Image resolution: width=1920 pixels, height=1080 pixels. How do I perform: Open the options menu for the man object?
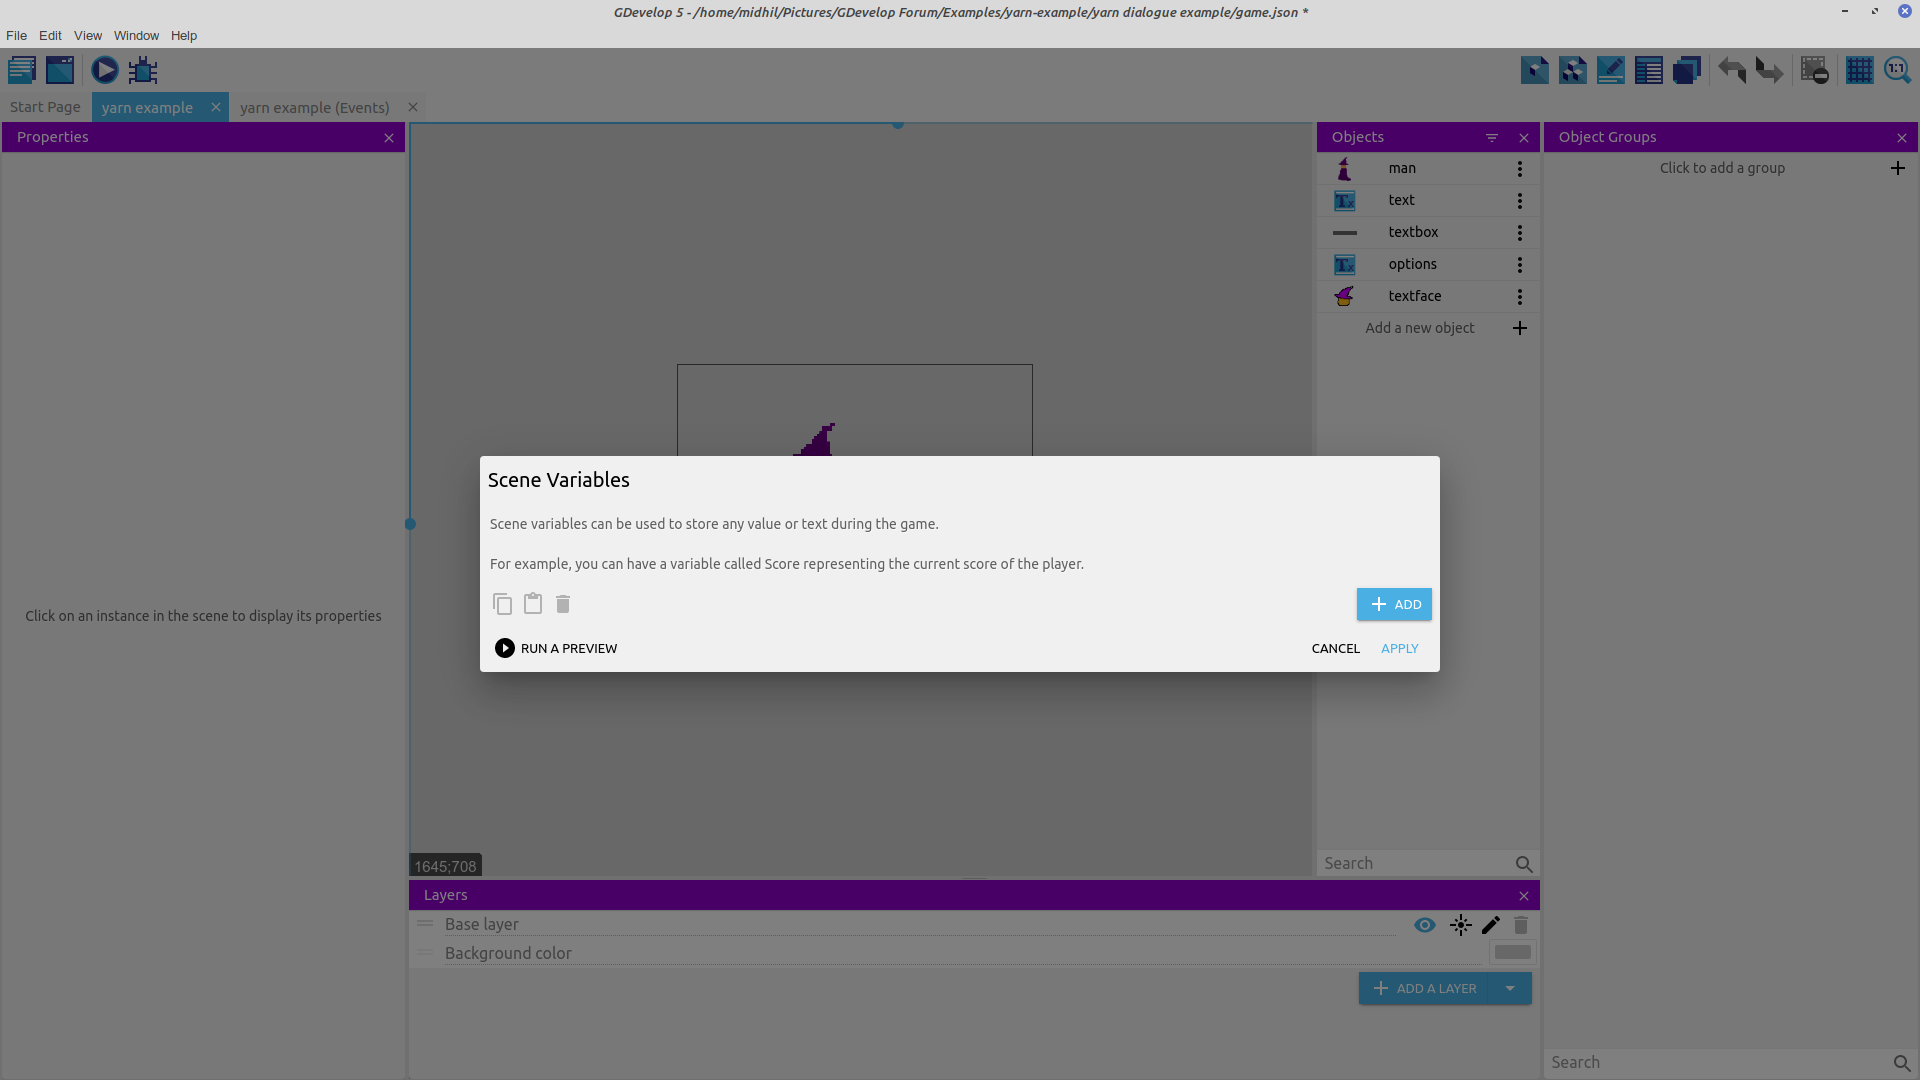[1519, 168]
